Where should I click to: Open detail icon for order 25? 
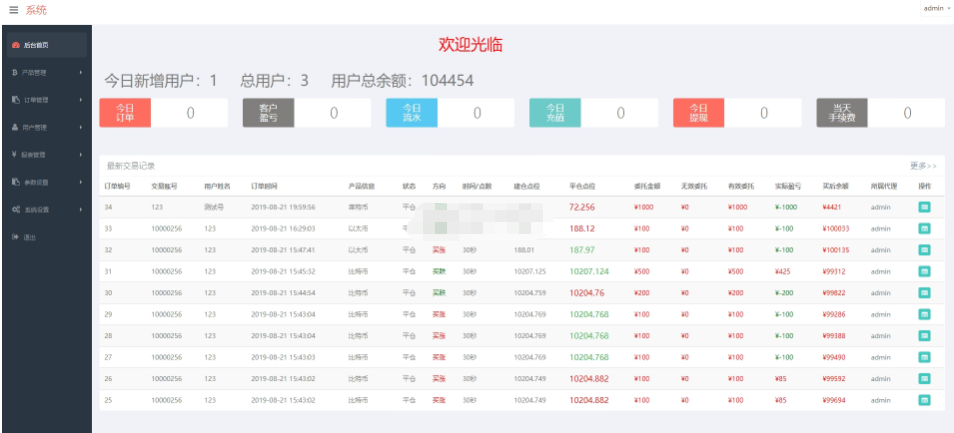(924, 400)
